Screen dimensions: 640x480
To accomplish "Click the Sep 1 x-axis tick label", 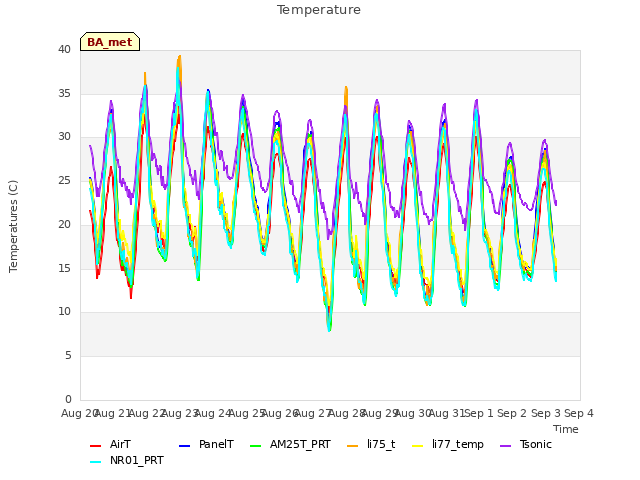I will point(479,413).
